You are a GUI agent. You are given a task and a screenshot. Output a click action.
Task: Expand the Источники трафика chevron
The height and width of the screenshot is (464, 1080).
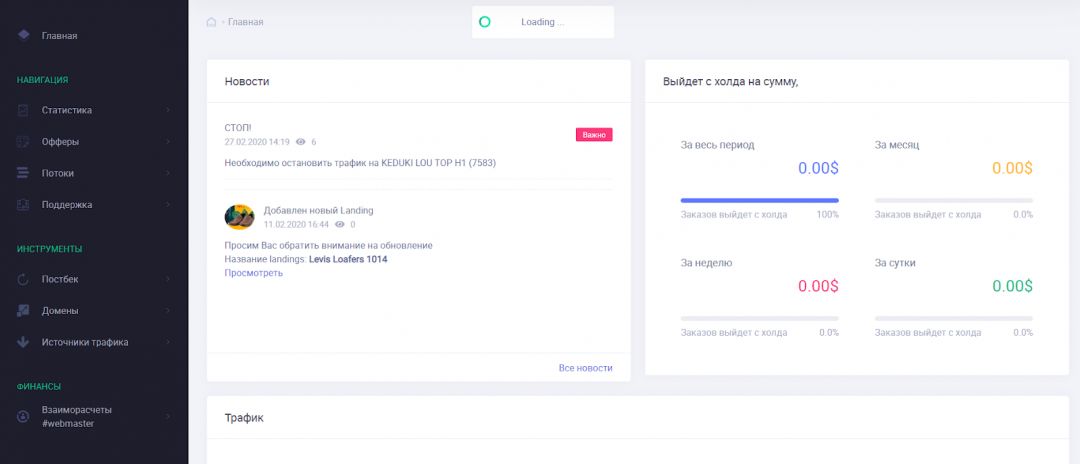coord(168,342)
